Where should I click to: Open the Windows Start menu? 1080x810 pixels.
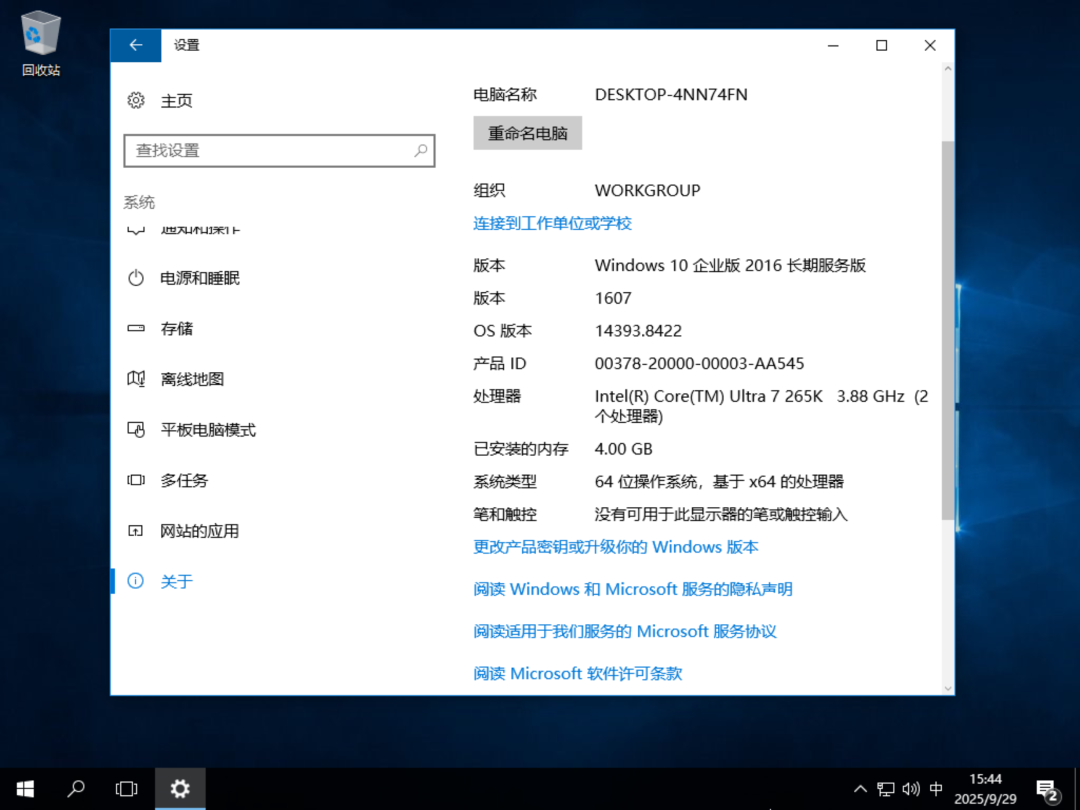coord(25,789)
